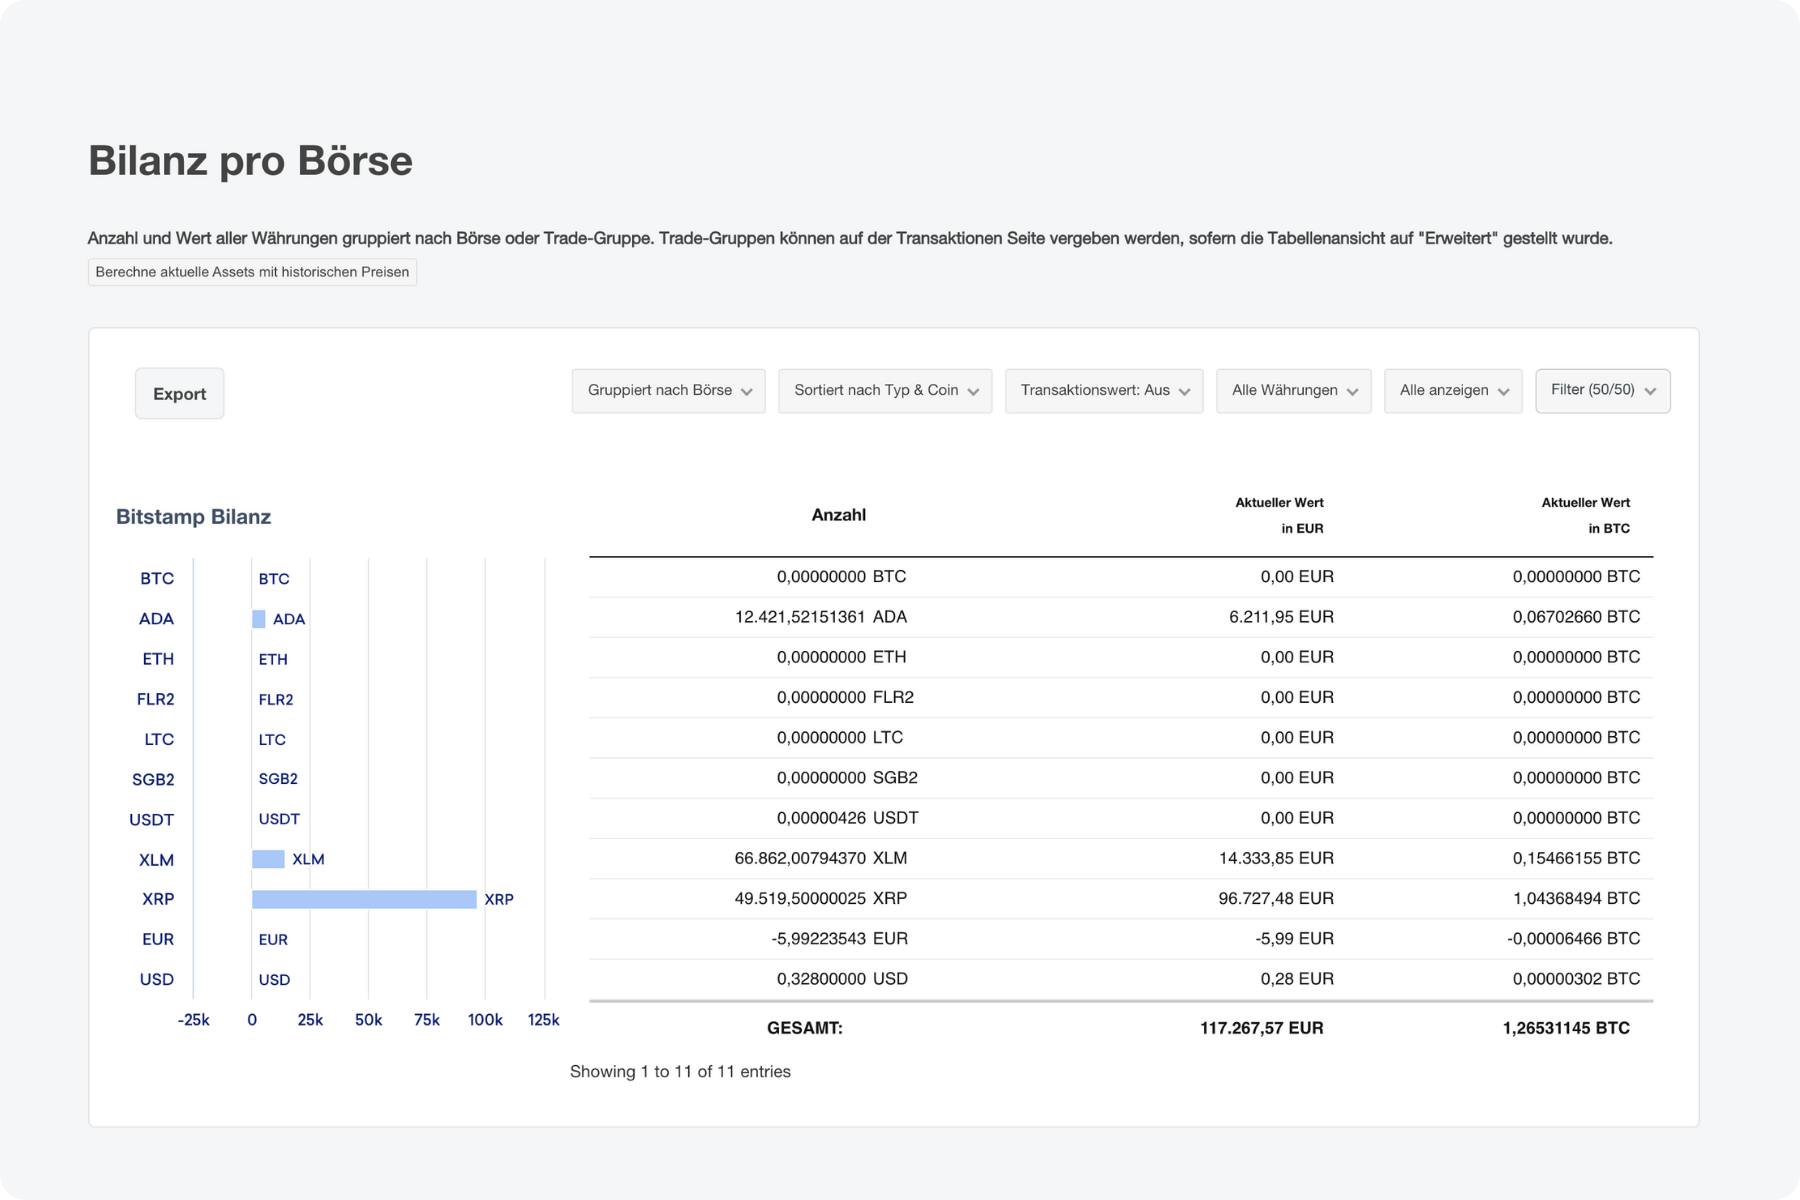Open the Transaktionswert: Aus dropdown
The width and height of the screenshot is (1800, 1200).
pyautogui.click(x=1104, y=391)
